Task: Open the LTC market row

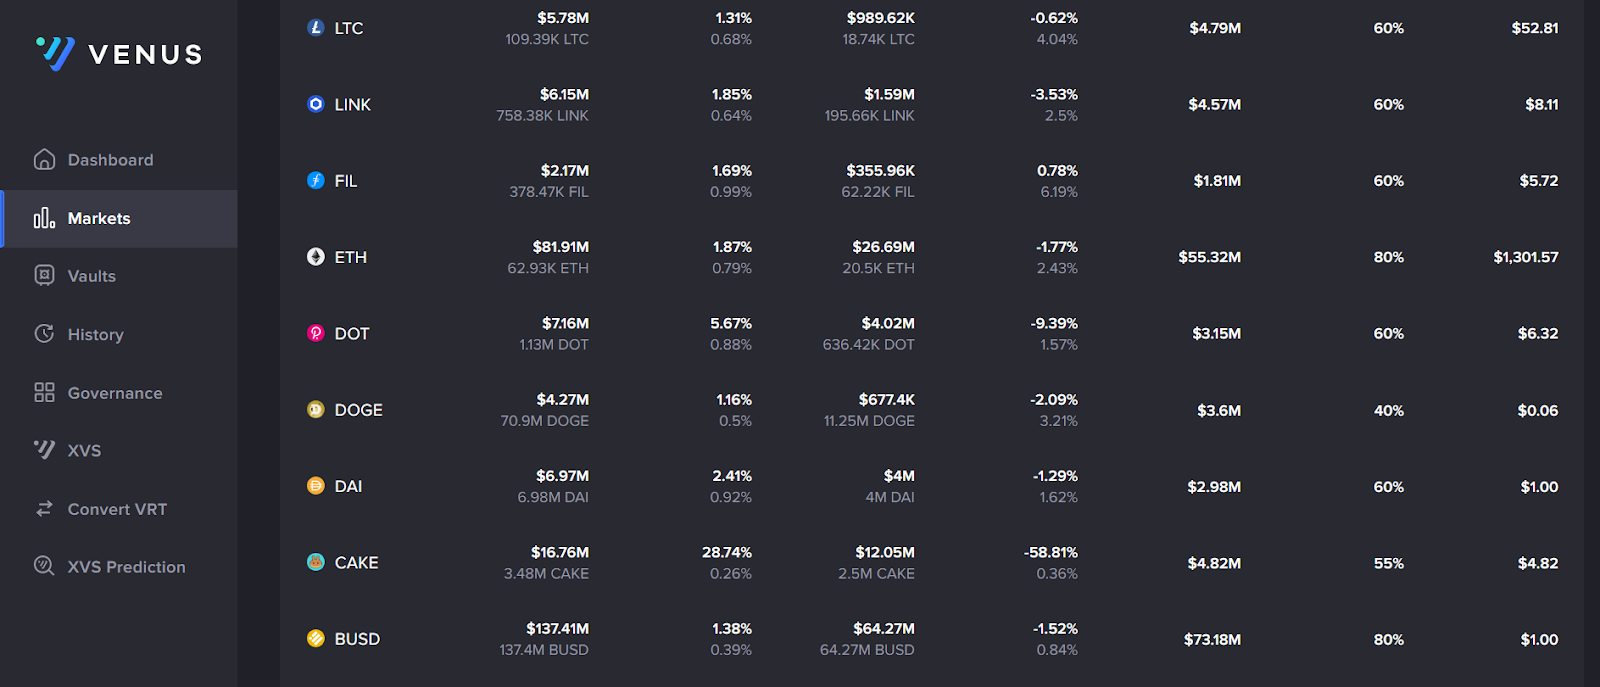Action: click(348, 28)
